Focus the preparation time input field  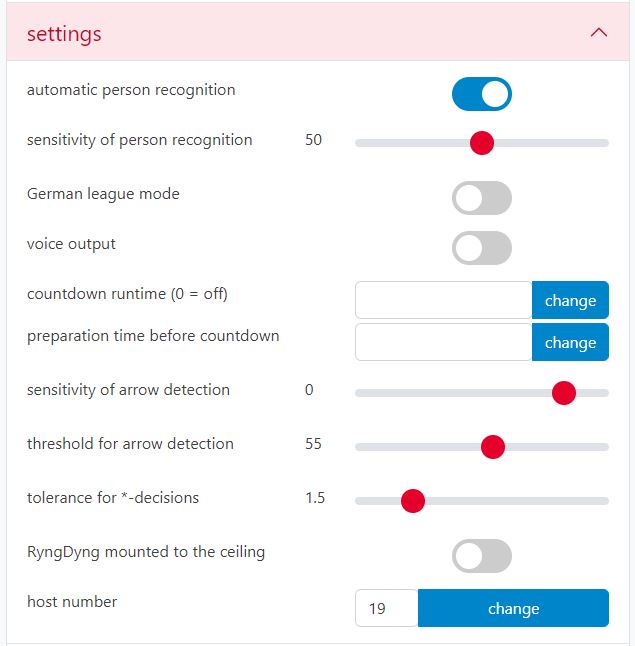tap(443, 342)
